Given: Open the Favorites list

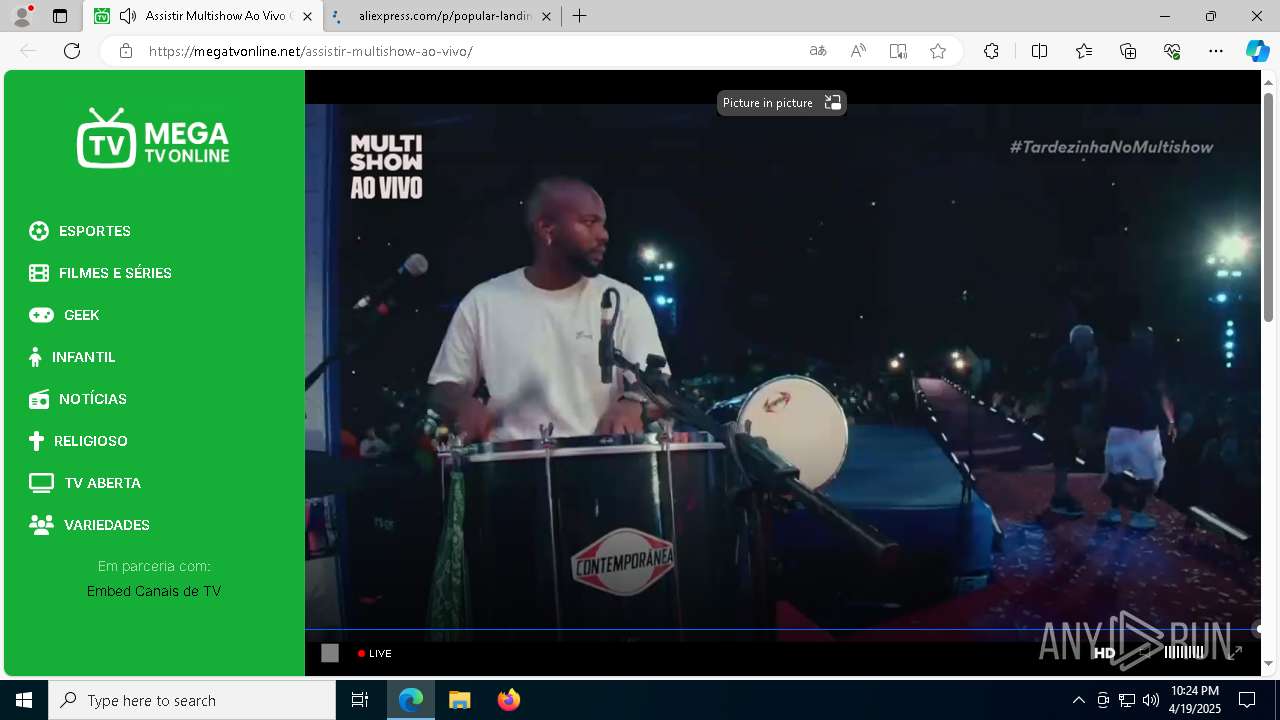Looking at the screenshot, I should 1084,51.
